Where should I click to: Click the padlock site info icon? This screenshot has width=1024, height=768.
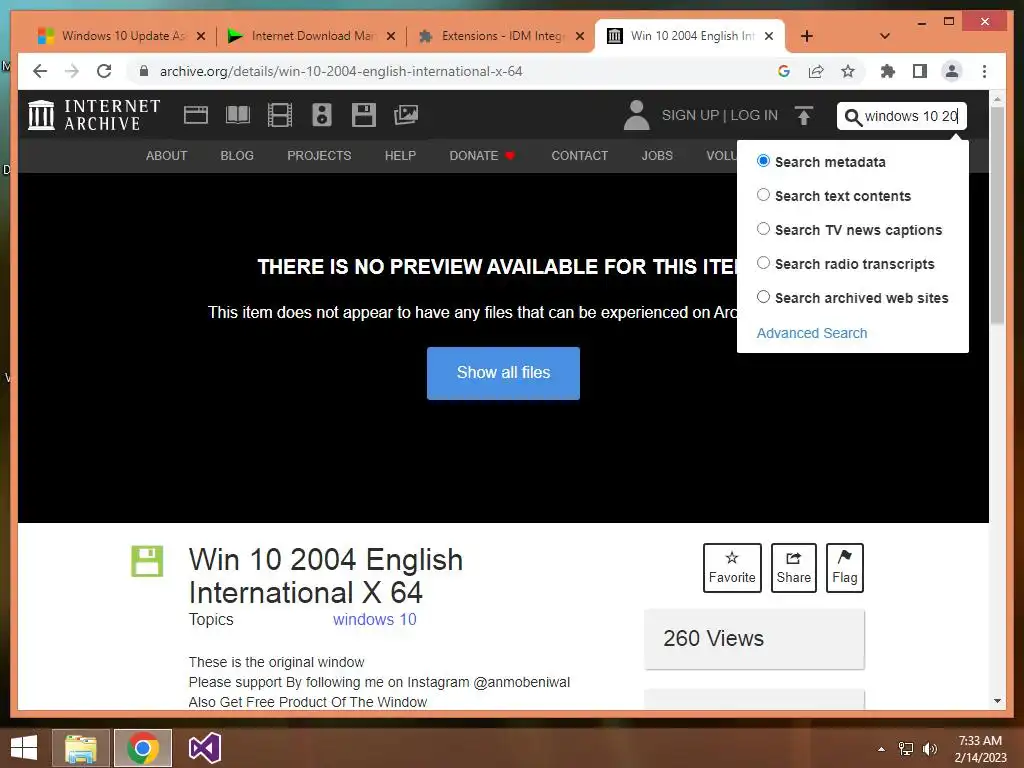tap(144, 71)
